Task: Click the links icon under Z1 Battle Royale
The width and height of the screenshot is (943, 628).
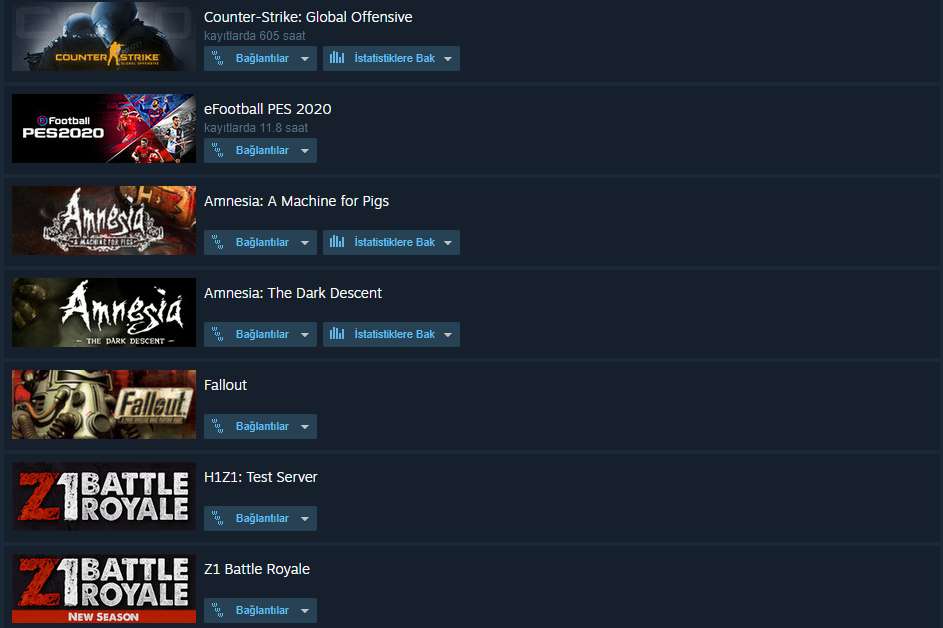Action: point(218,611)
